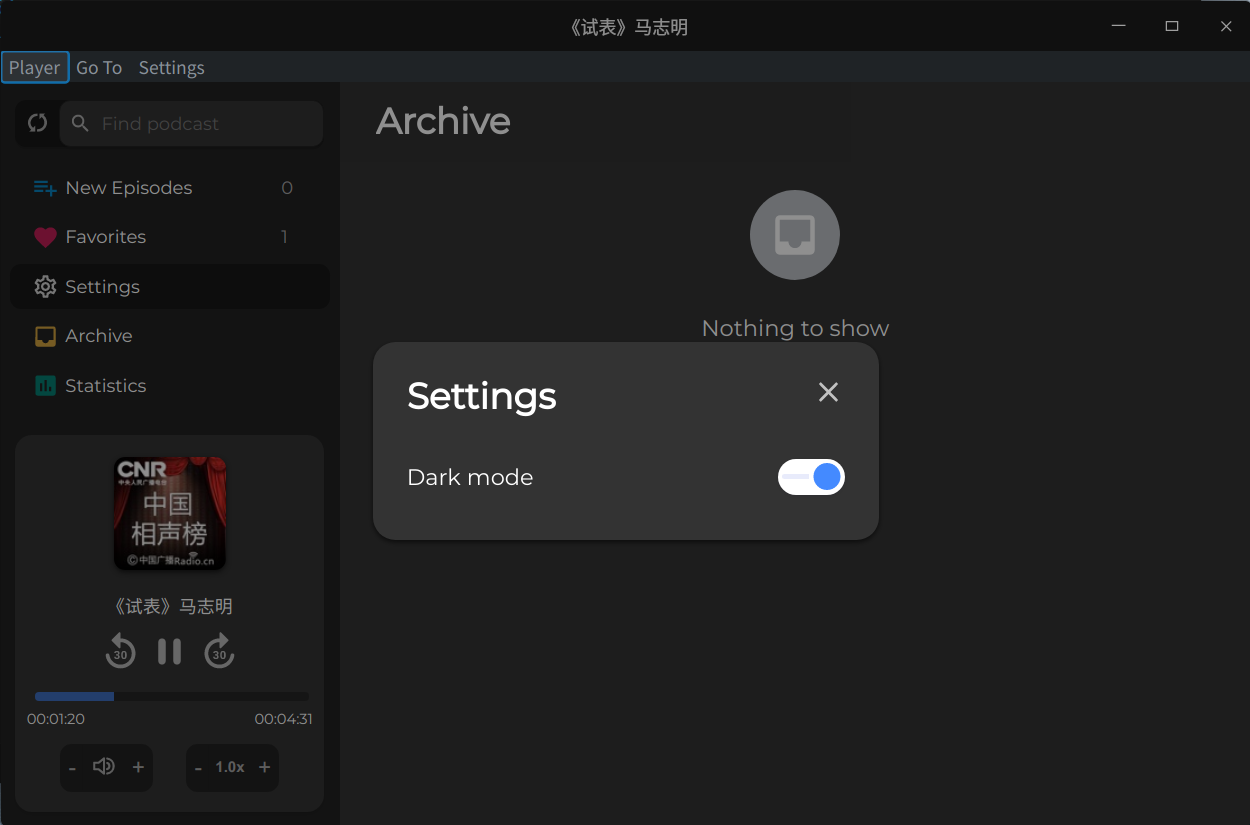Decrease playback speed below 1.0x
The image size is (1250, 825).
point(198,768)
